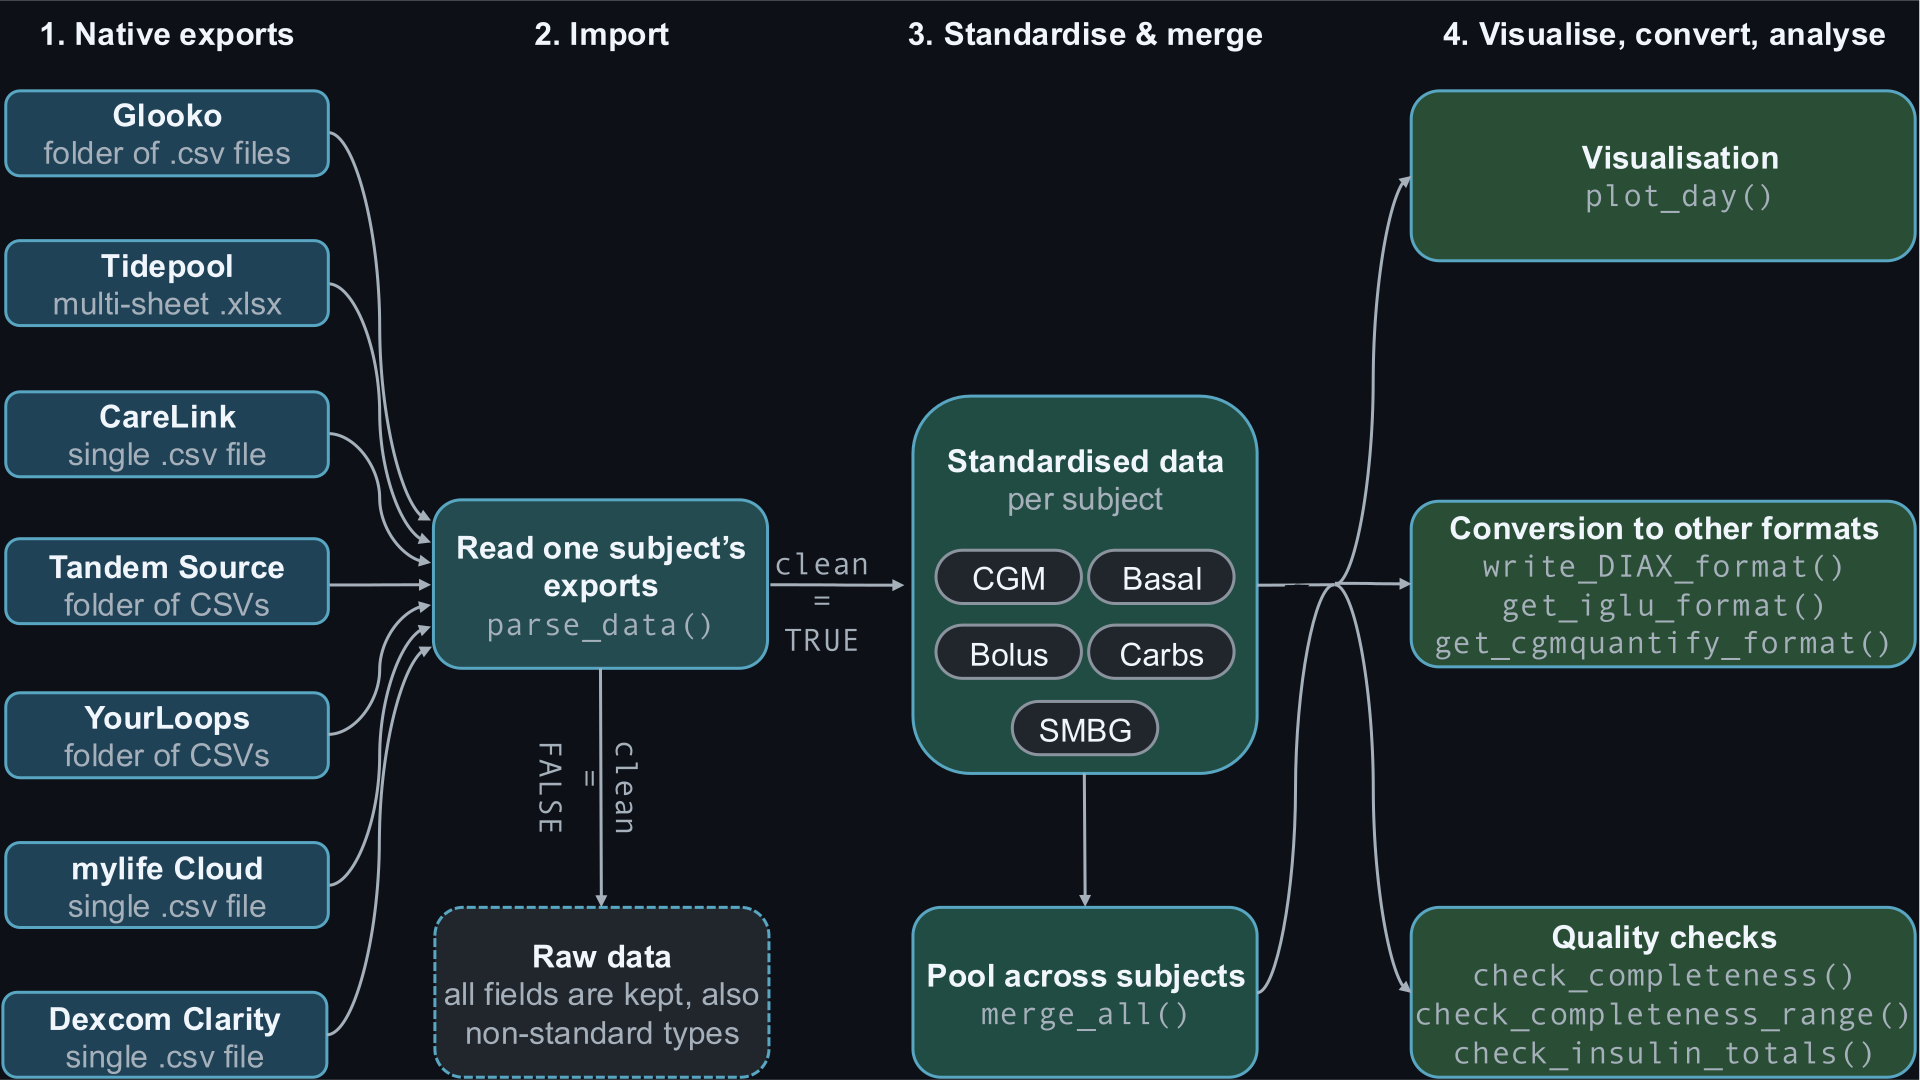Click the Read one subject's exports parse_data() box
This screenshot has width=1920, height=1080.
[x=600, y=585]
